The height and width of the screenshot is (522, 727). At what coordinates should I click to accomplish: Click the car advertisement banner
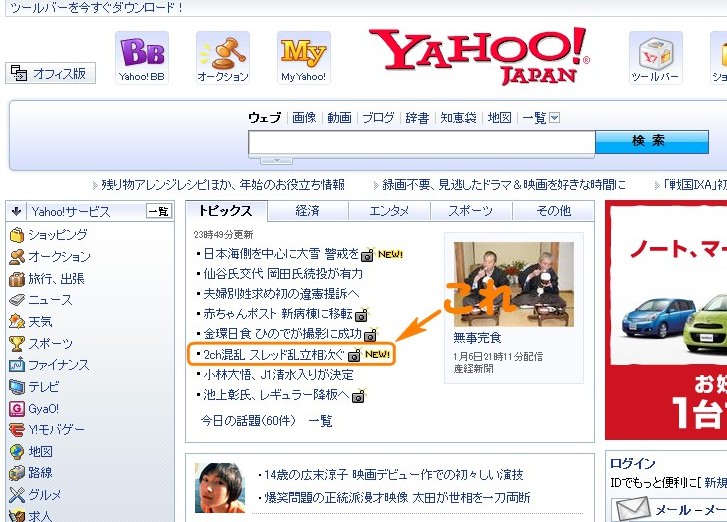pos(666,320)
